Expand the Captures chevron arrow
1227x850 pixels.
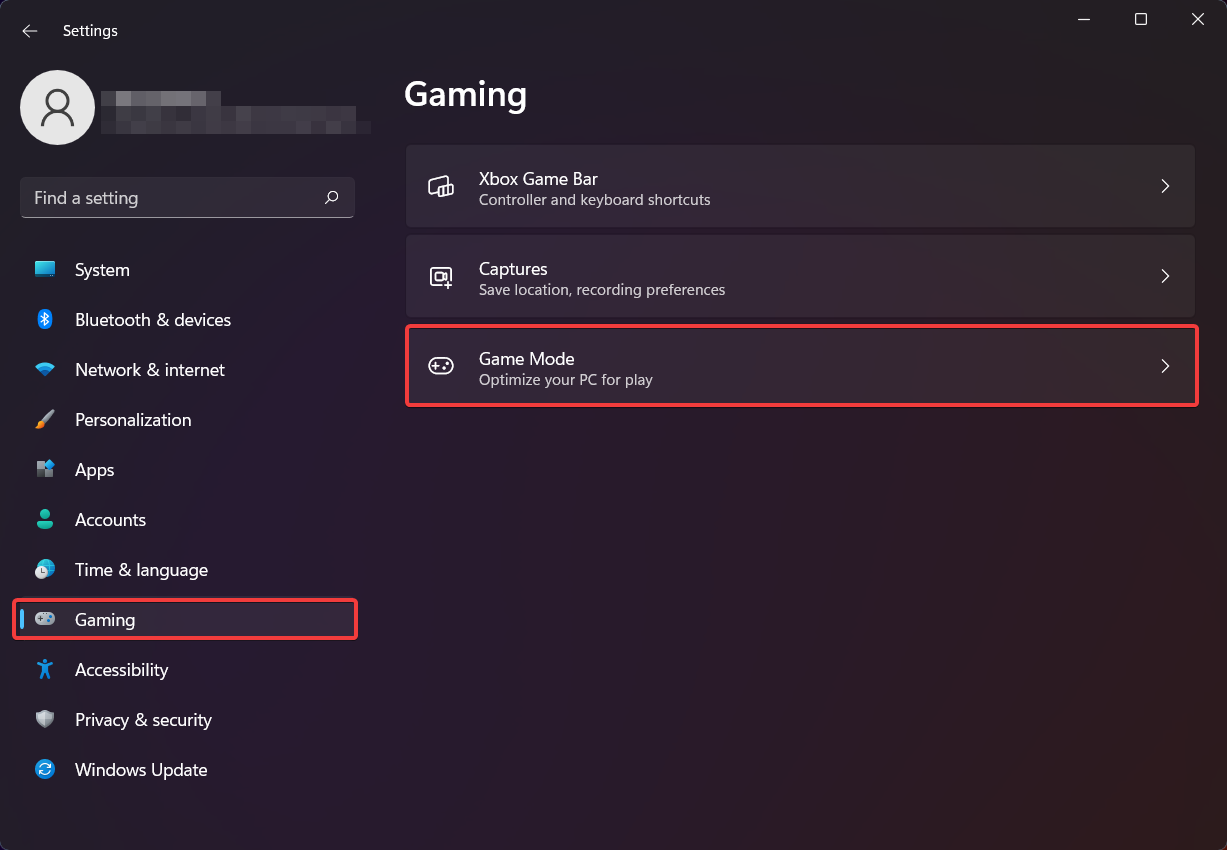tap(1165, 276)
